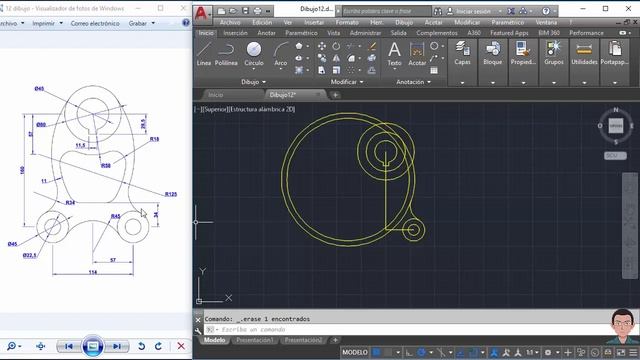
Task: Click the Save icon in quick access toolbar
Action: pos(245,11)
